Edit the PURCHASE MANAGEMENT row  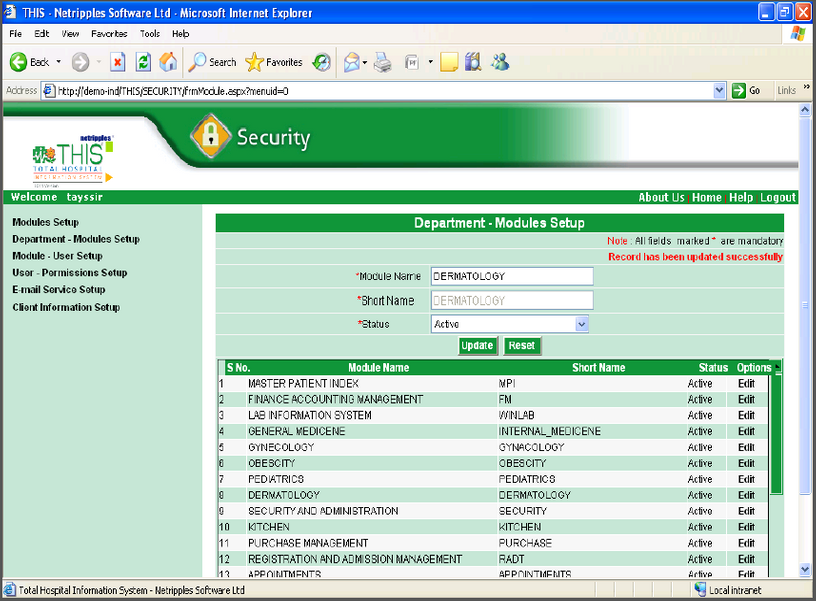tap(746, 543)
